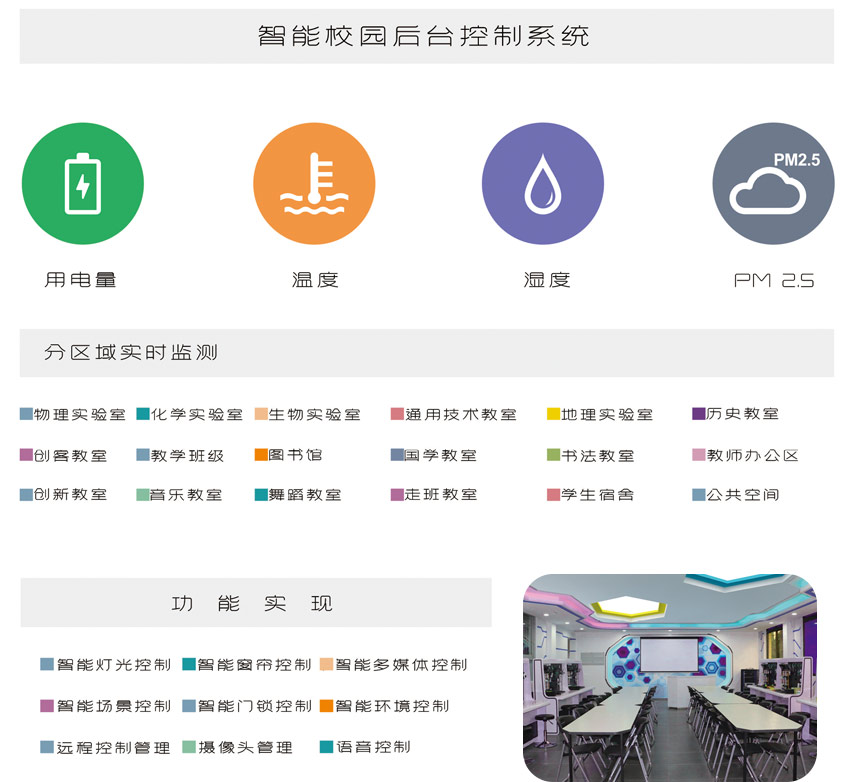858x782 pixels.
Task: Open the orange 温度 thermometer icon
Action: [314, 184]
